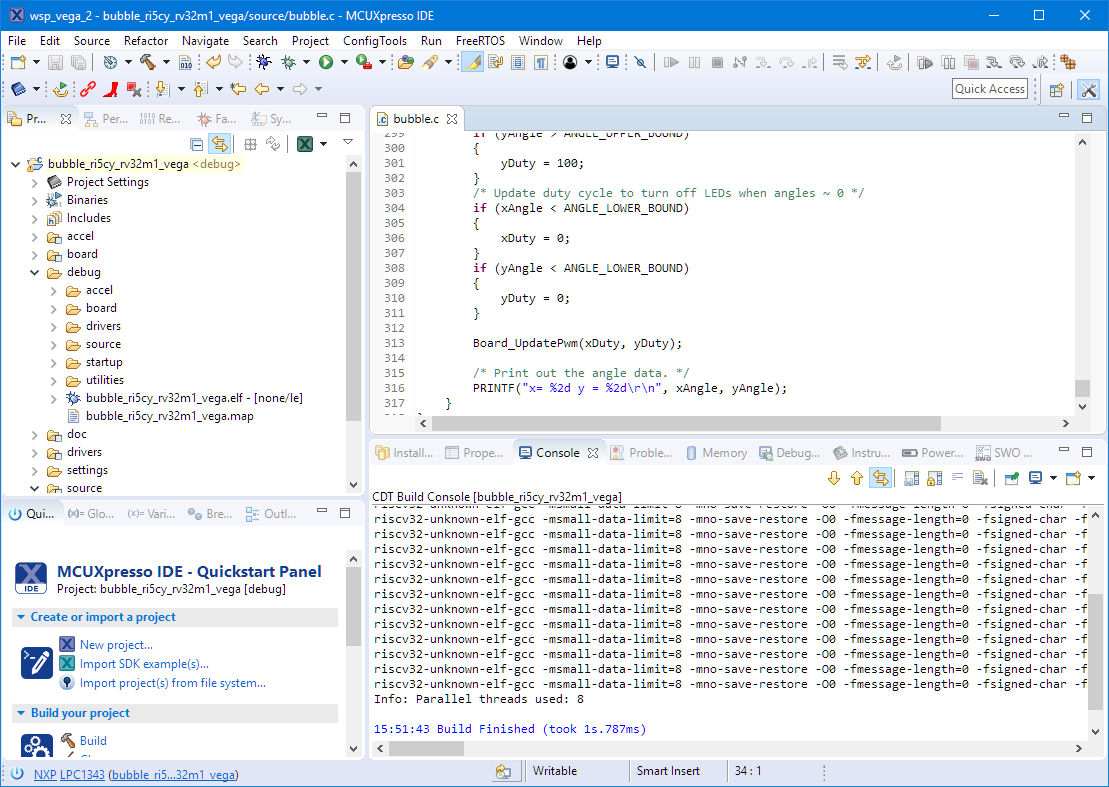Toggle Show Whitespace Characters pilcrow icon
1109x787 pixels.
(541, 62)
